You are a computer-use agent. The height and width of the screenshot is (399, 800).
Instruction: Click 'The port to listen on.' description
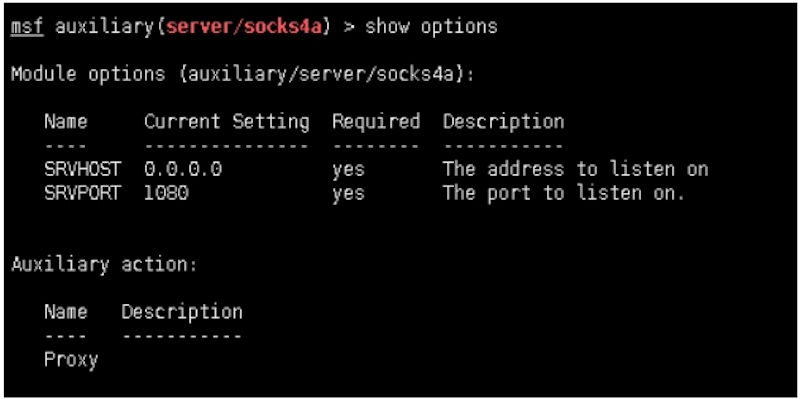[564, 194]
